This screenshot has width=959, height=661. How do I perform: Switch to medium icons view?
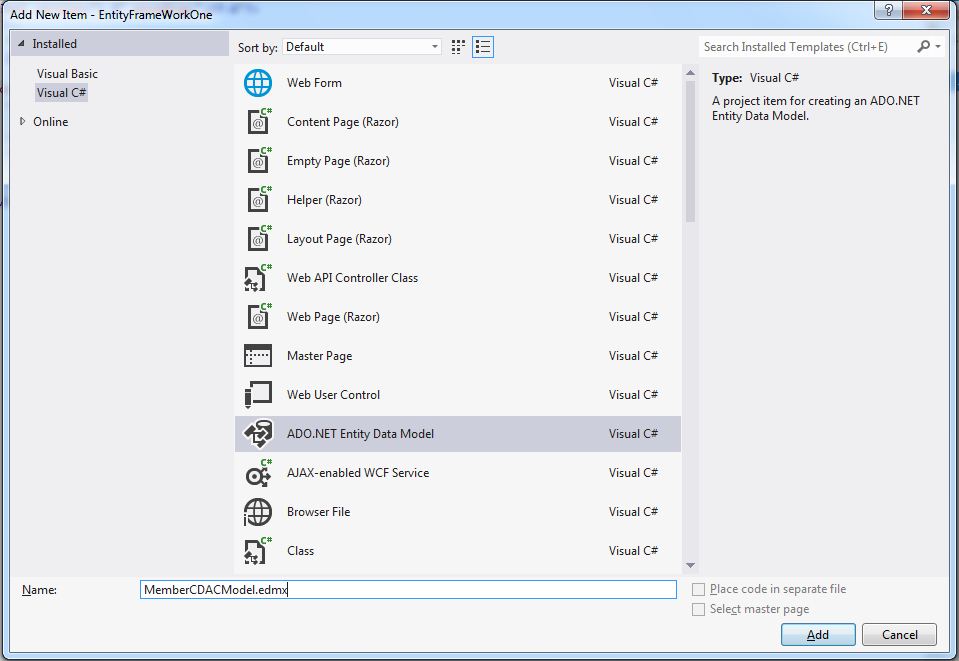[458, 47]
